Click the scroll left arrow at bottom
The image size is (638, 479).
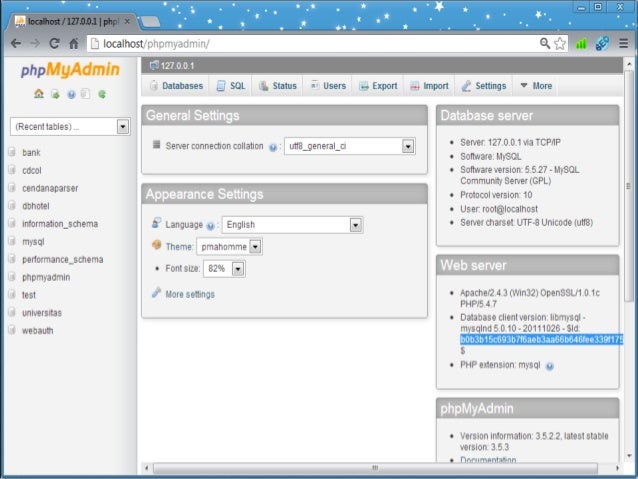point(146,468)
